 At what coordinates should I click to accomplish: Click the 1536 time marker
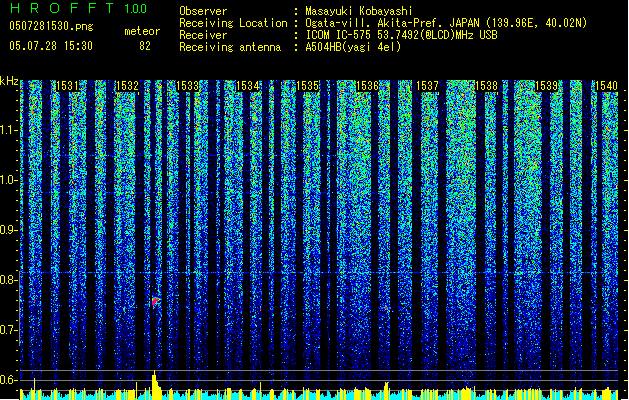coord(367,86)
